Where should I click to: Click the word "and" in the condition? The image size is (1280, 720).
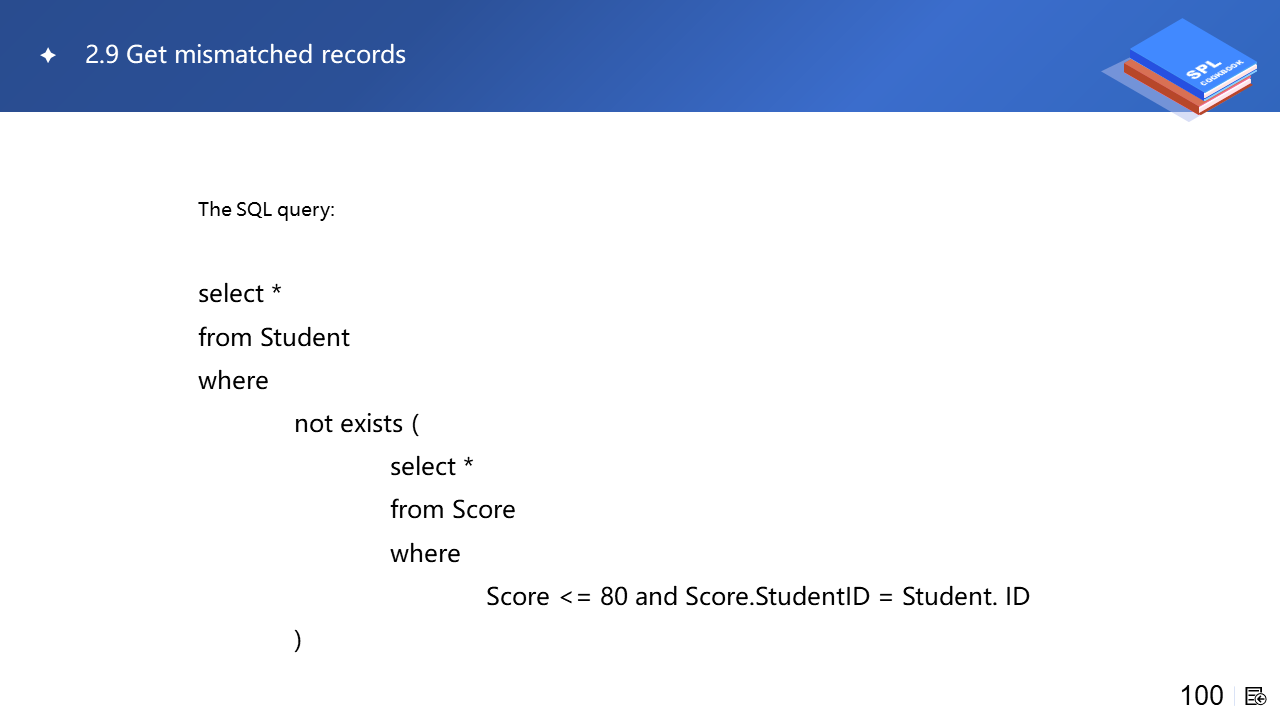[656, 597]
